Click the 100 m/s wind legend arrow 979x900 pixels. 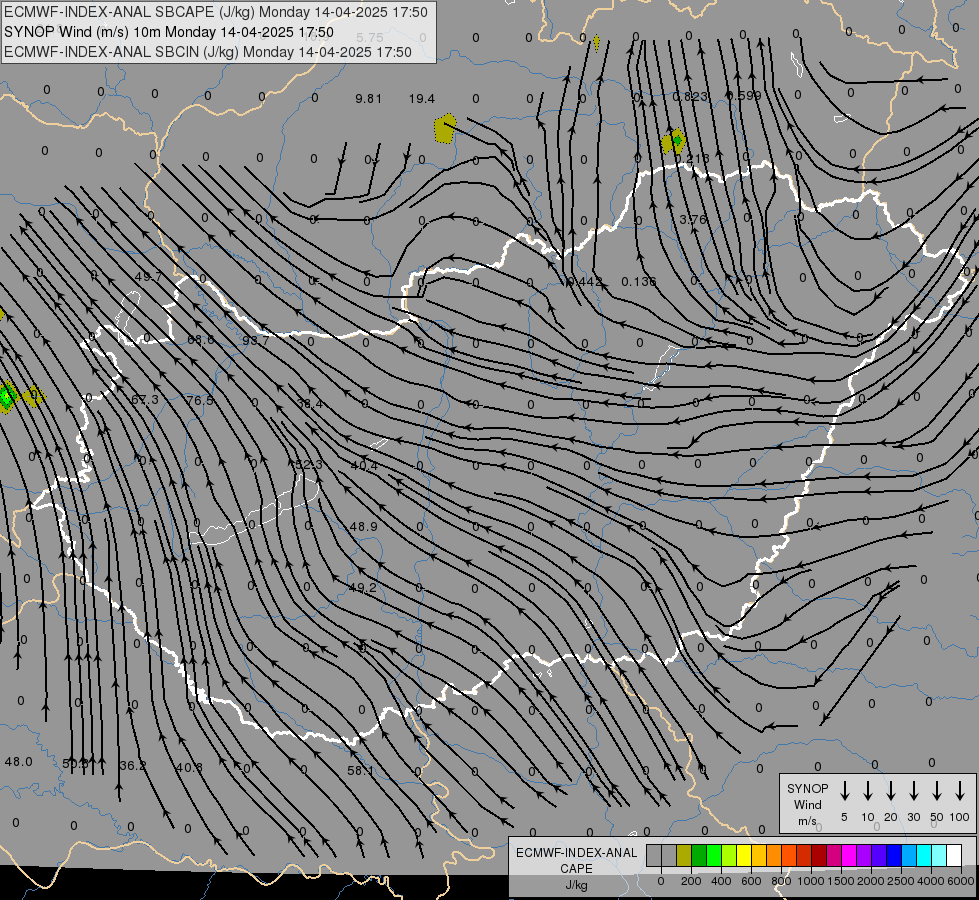(x=960, y=791)
